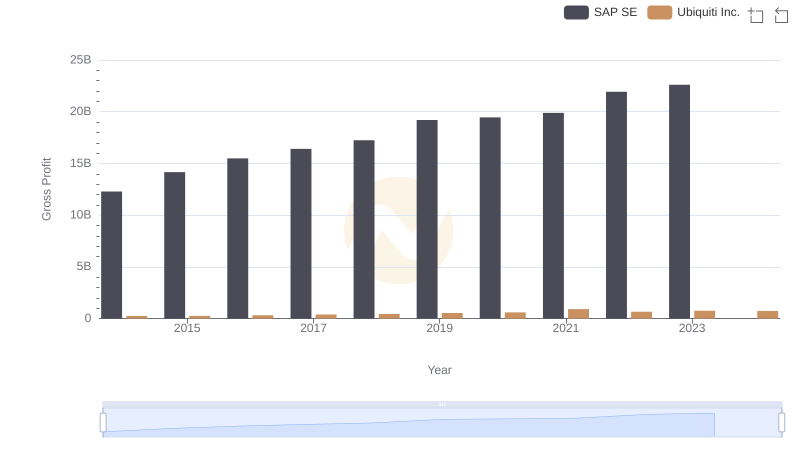Viewport: 800px width, 461px height.
Task: Click the right handle of the zoom slider
Action: (x=781, y=423)
